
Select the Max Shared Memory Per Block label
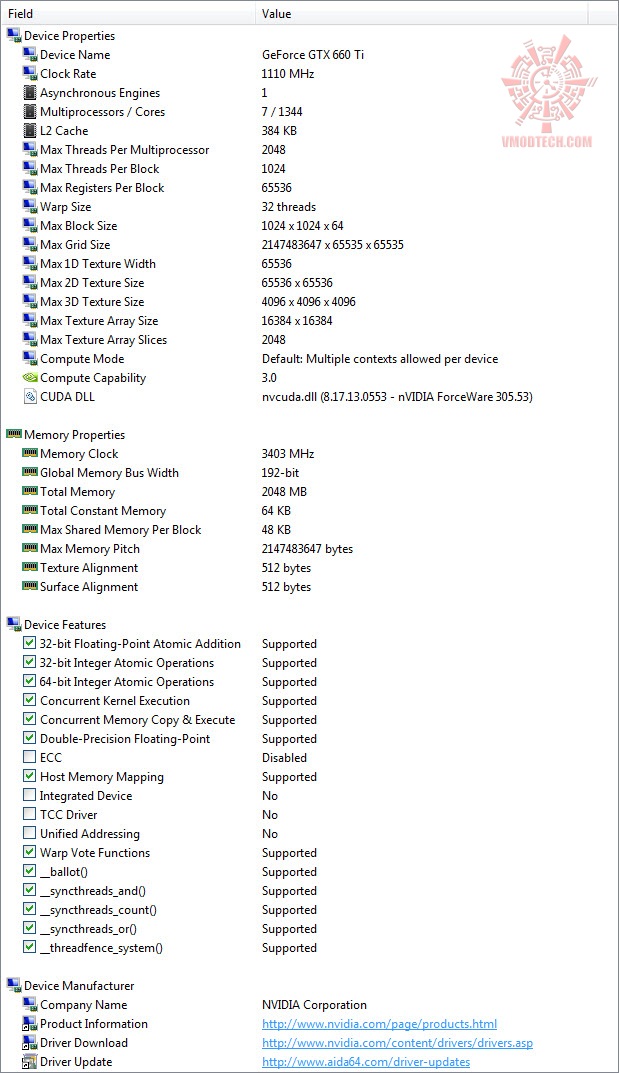120,530
